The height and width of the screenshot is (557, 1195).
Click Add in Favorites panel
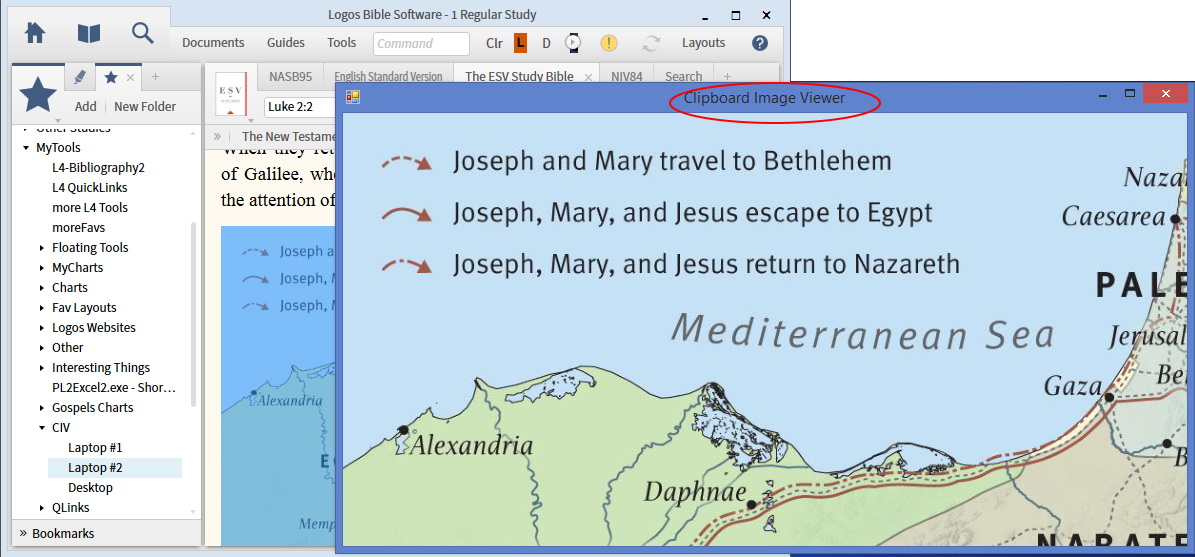point(85,107)
